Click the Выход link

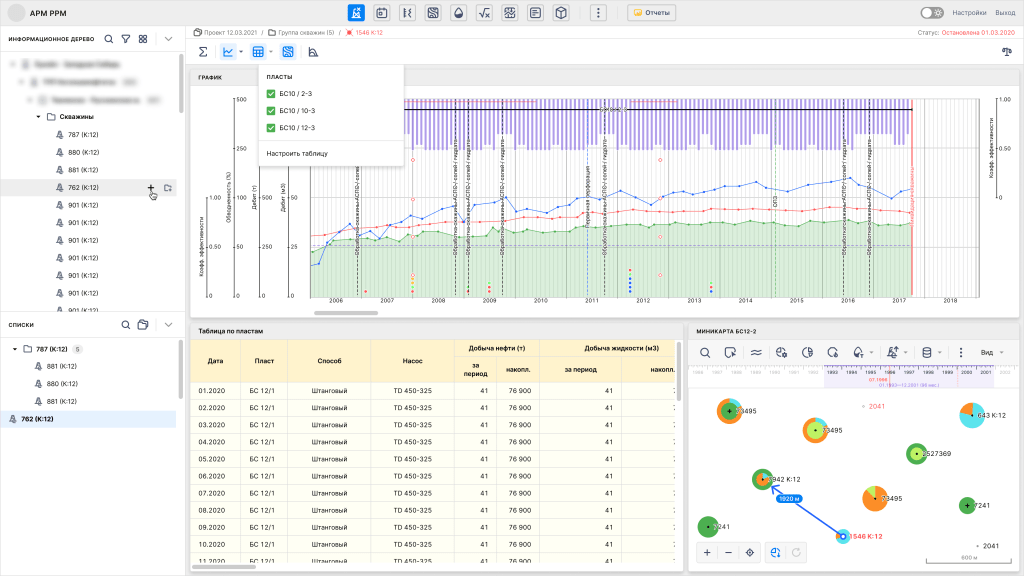[x=1005, y=13]
